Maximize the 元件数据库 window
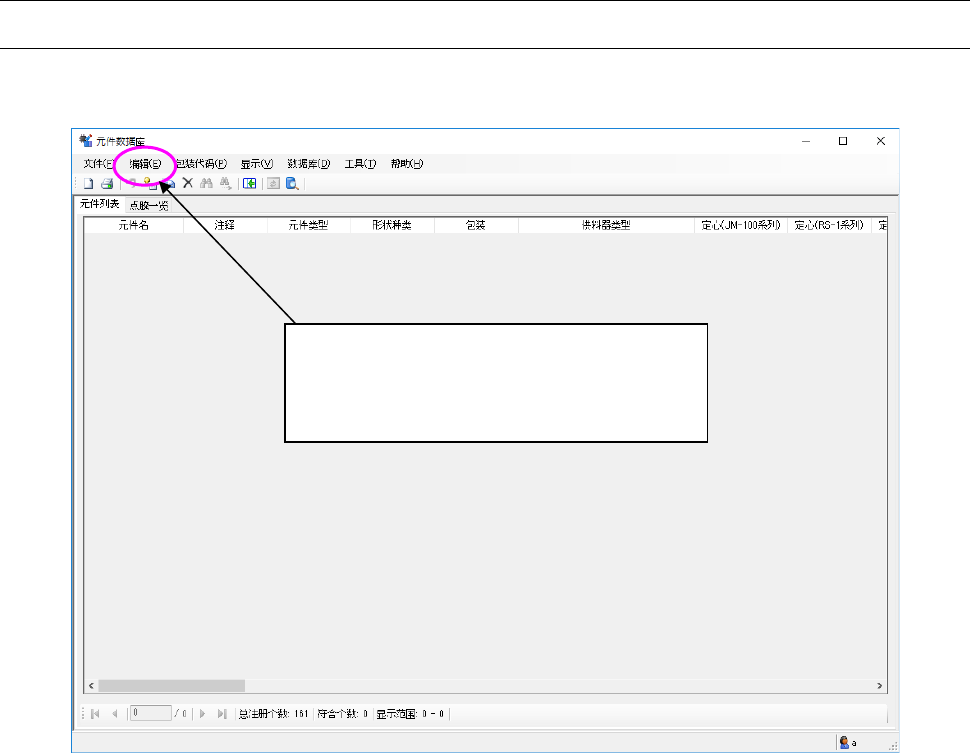Viewport: 970px width, 753px height. point(843,141)
